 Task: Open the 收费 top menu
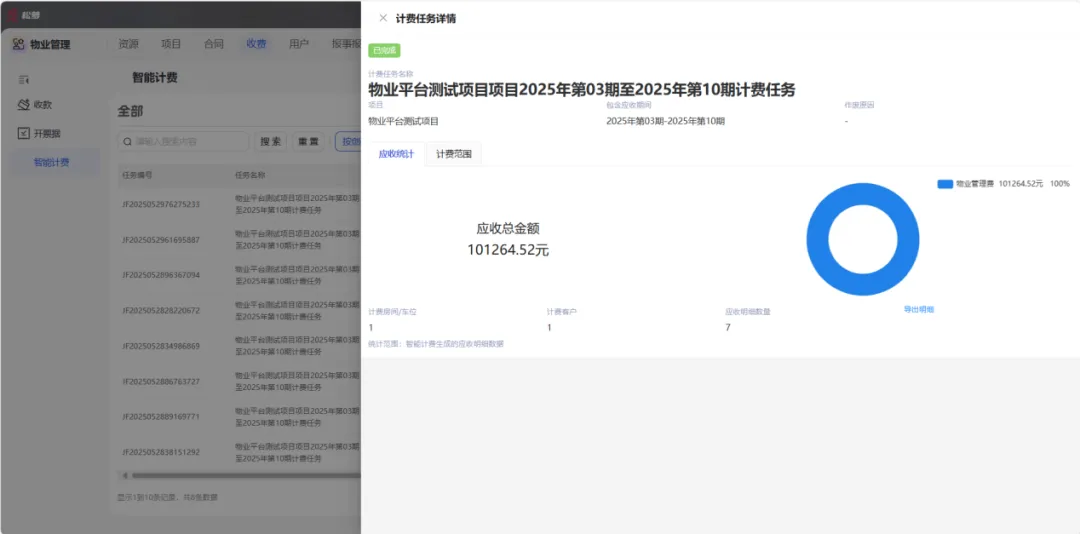(256, 44)
